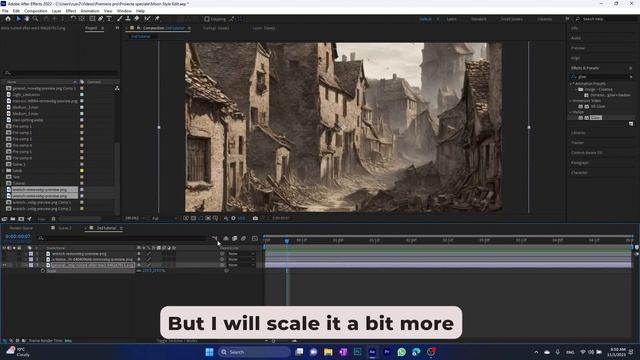Viewport: 640px width, 360px height.
Task: Click the Graph Editor icon in timeline
Action: [x=255, y=238]
